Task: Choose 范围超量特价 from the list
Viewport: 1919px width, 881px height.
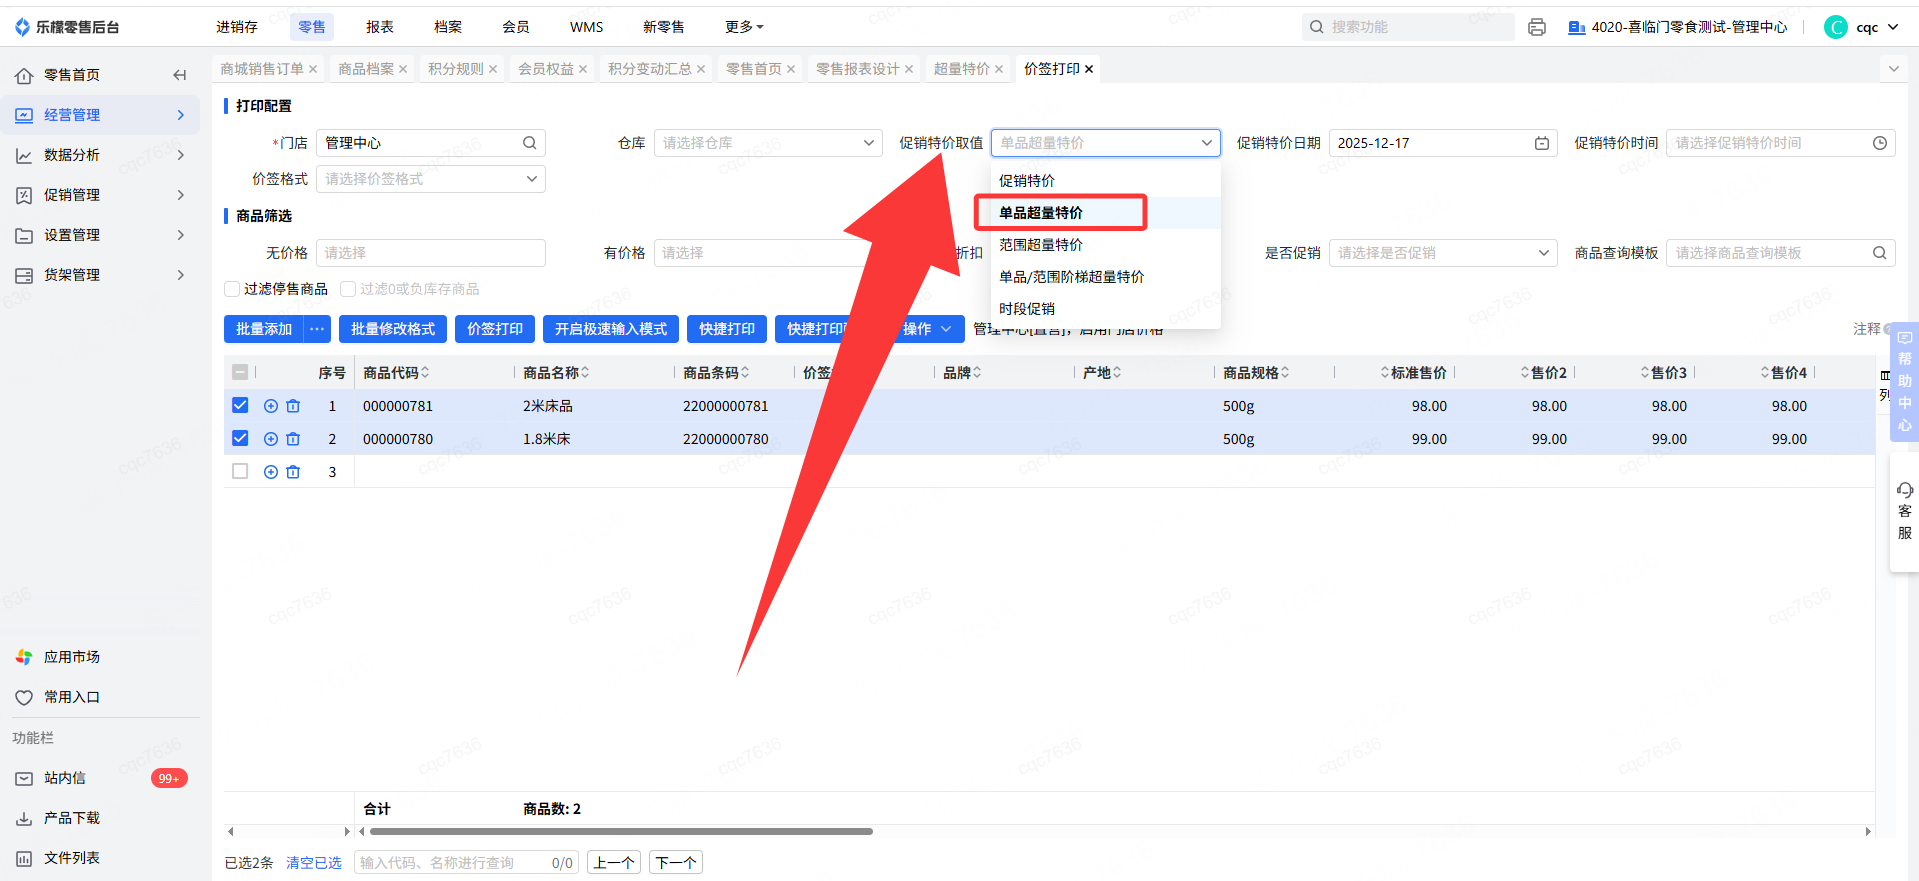Action: (x=1106, y=245)
